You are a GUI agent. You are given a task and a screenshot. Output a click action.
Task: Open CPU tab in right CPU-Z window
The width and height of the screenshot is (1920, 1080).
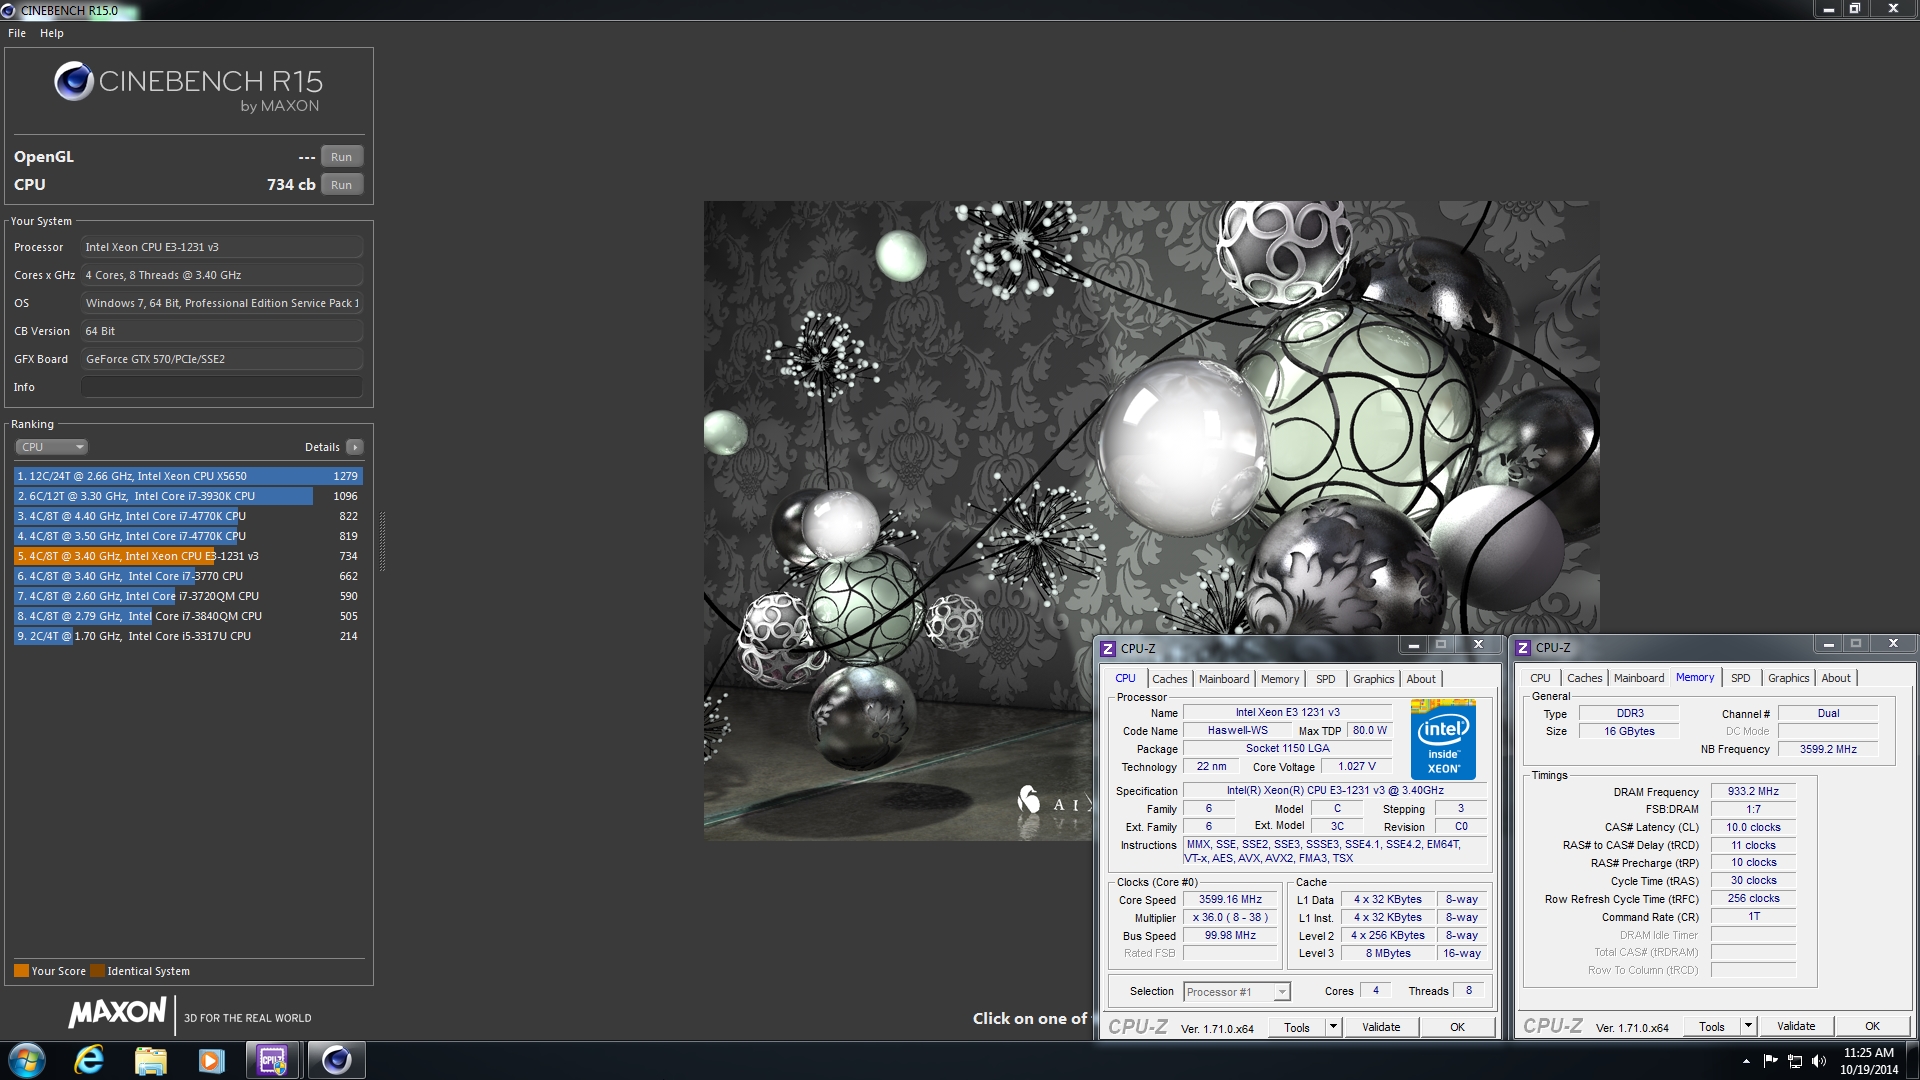tap(1540, 678)
